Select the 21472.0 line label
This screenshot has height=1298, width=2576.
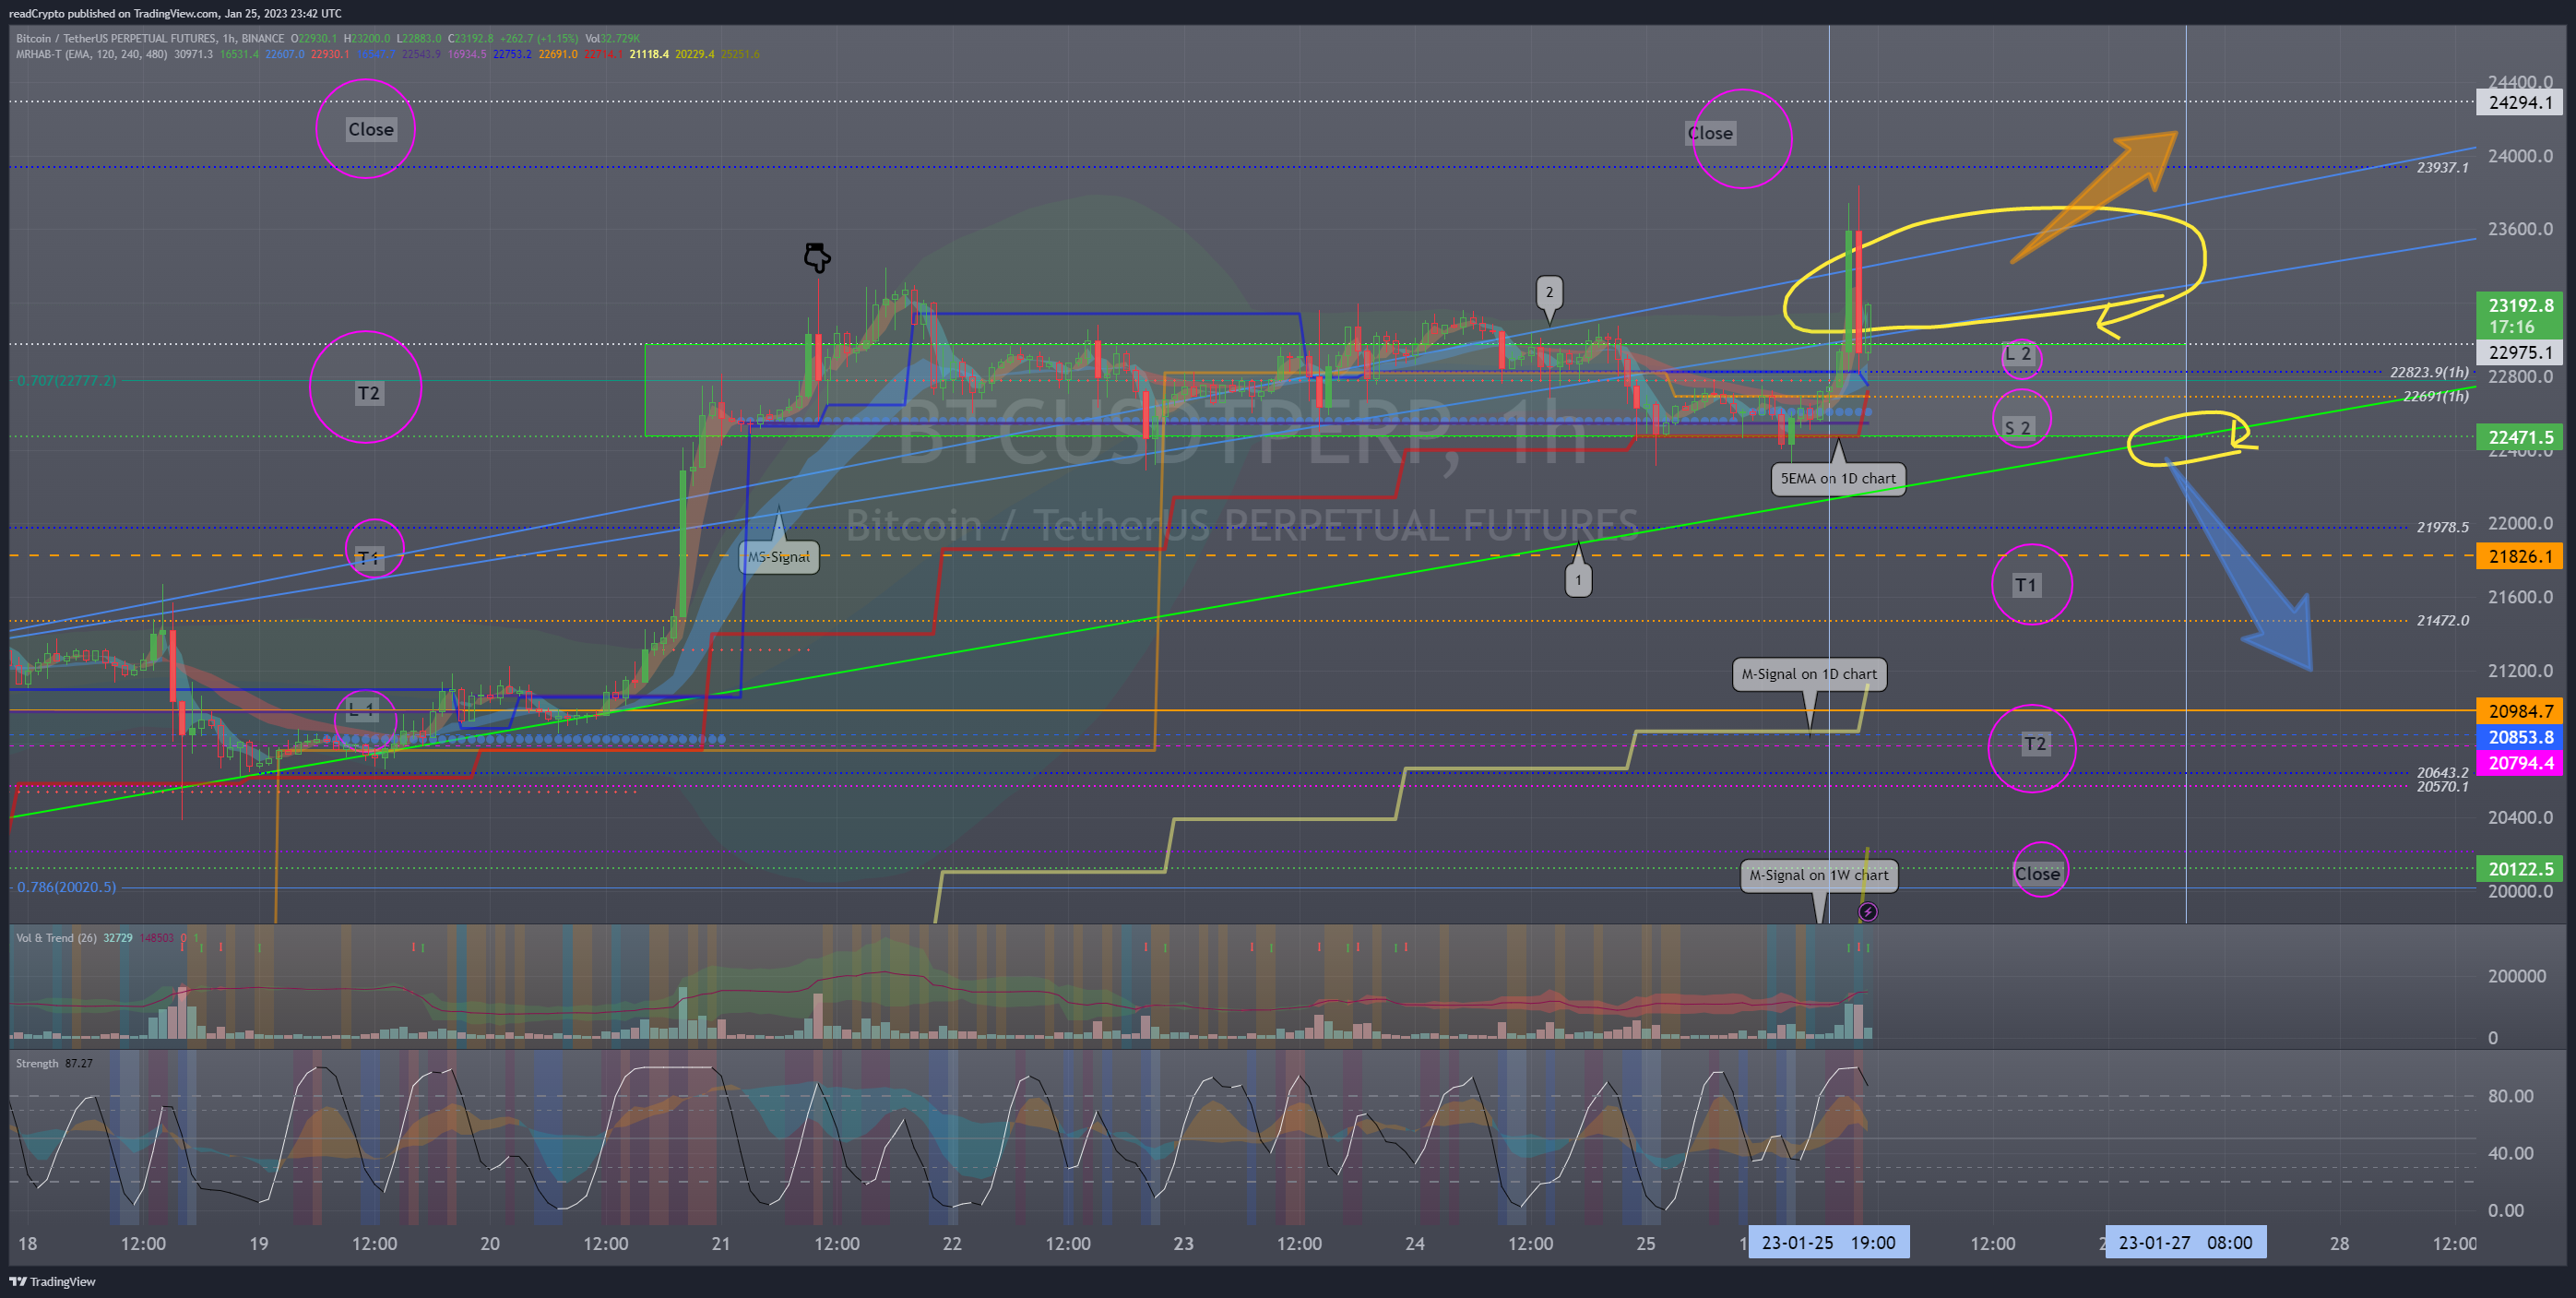coord(2442,620)
